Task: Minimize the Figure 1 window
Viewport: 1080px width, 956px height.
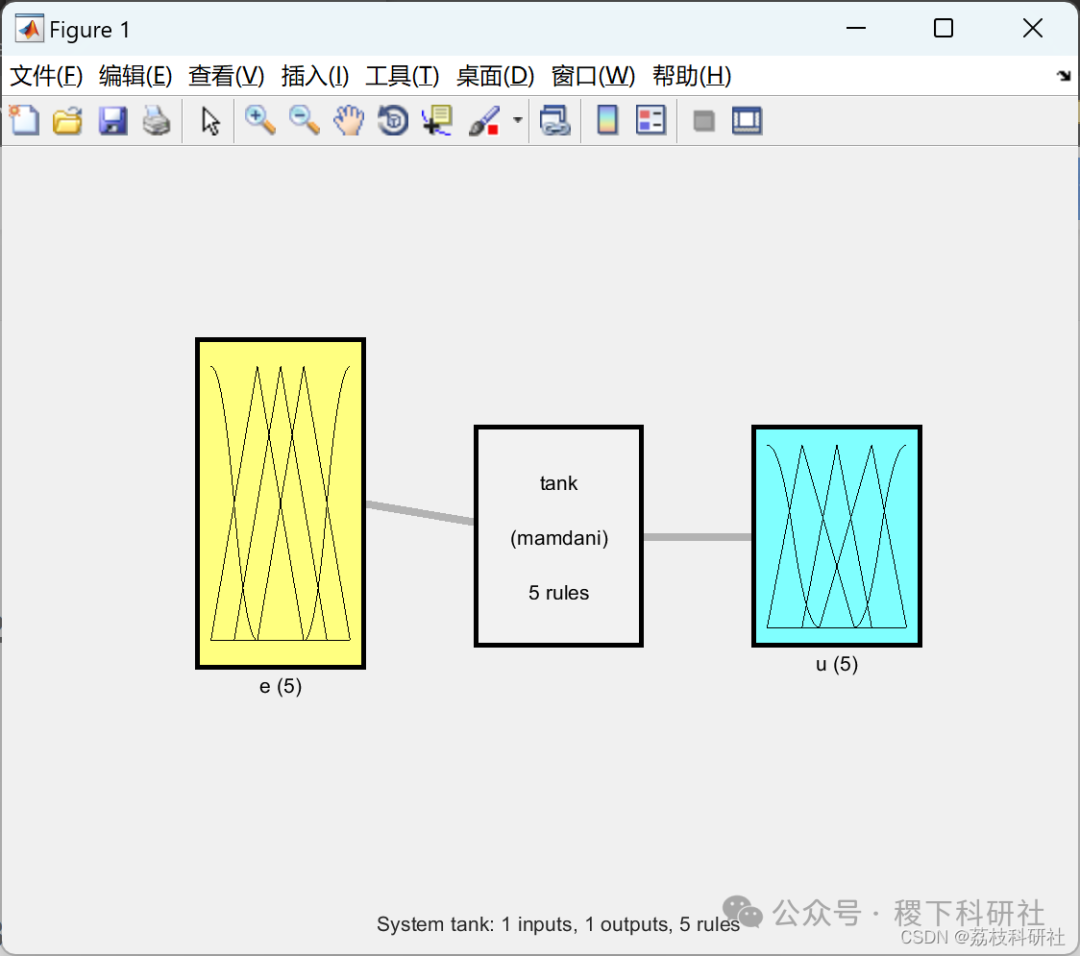Action: click(855, 28)
